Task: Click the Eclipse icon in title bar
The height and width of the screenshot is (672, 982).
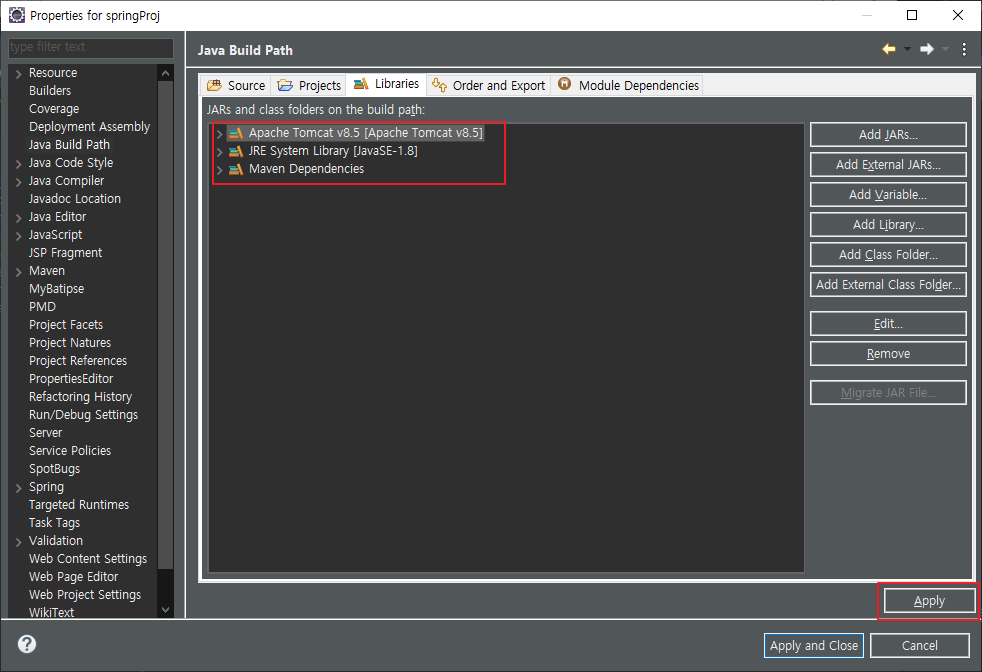Action: click(16, 15)
